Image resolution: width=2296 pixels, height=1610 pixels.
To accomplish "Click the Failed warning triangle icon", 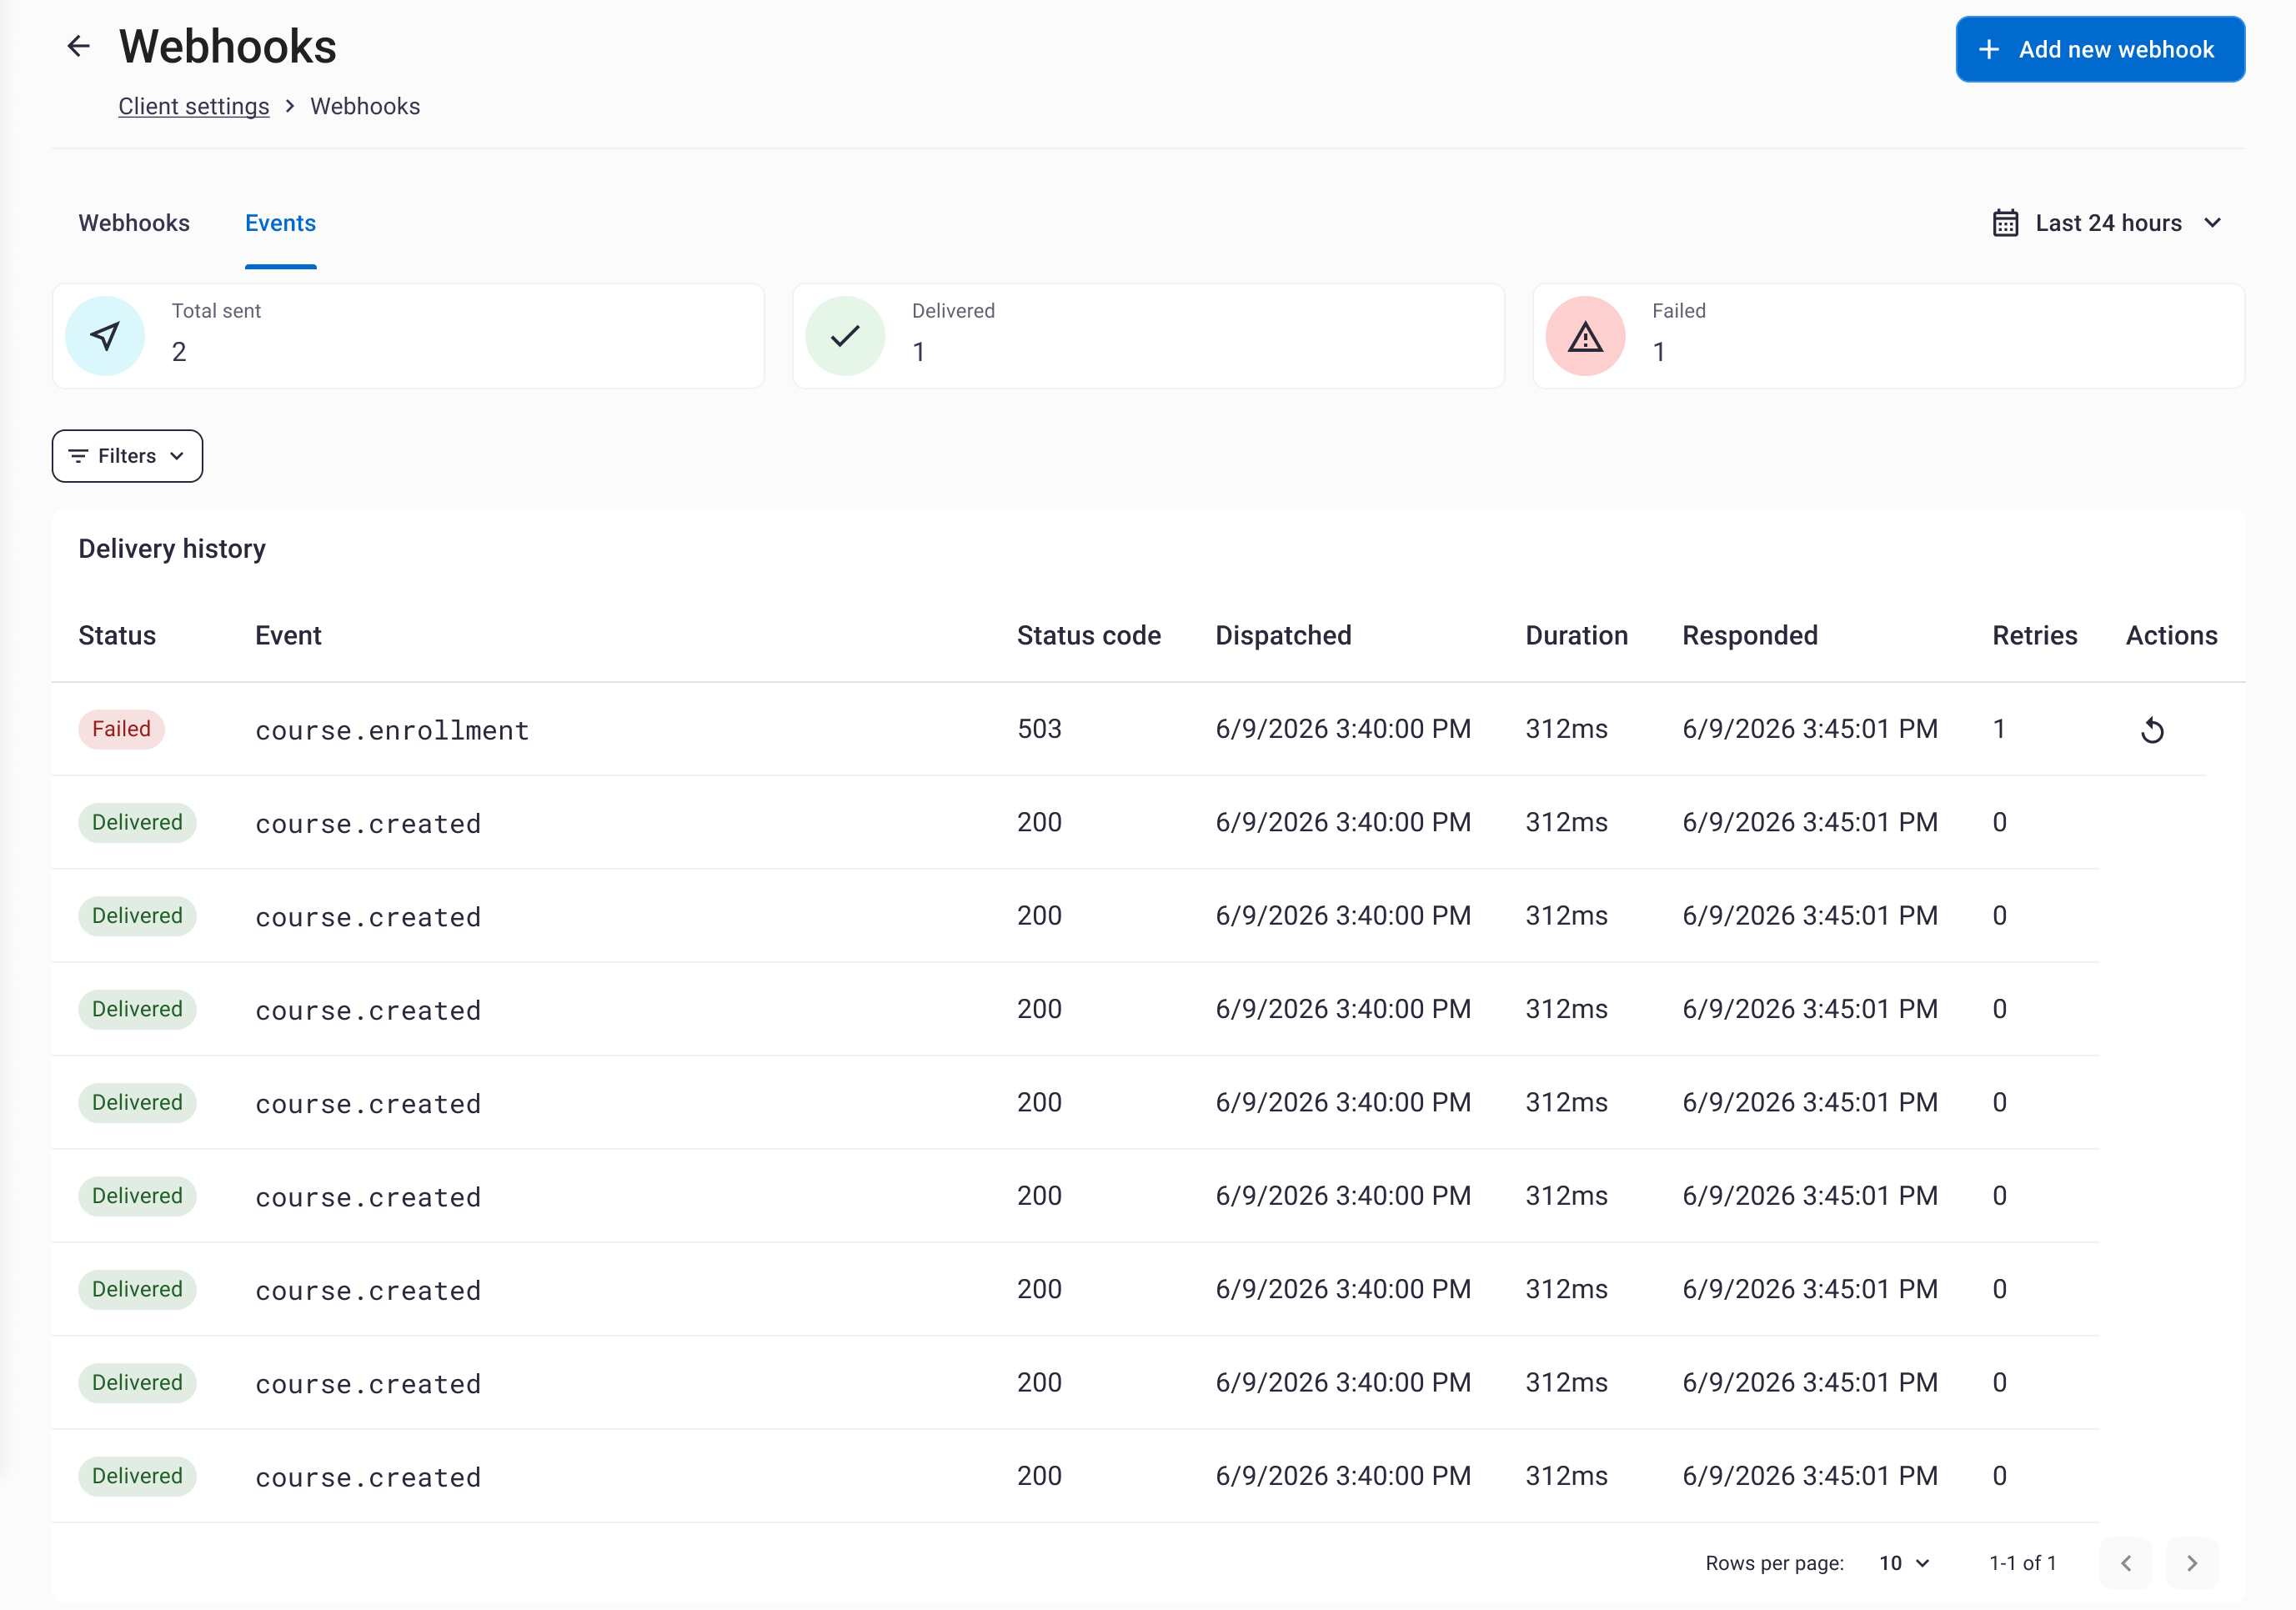I will [1585, 336].
